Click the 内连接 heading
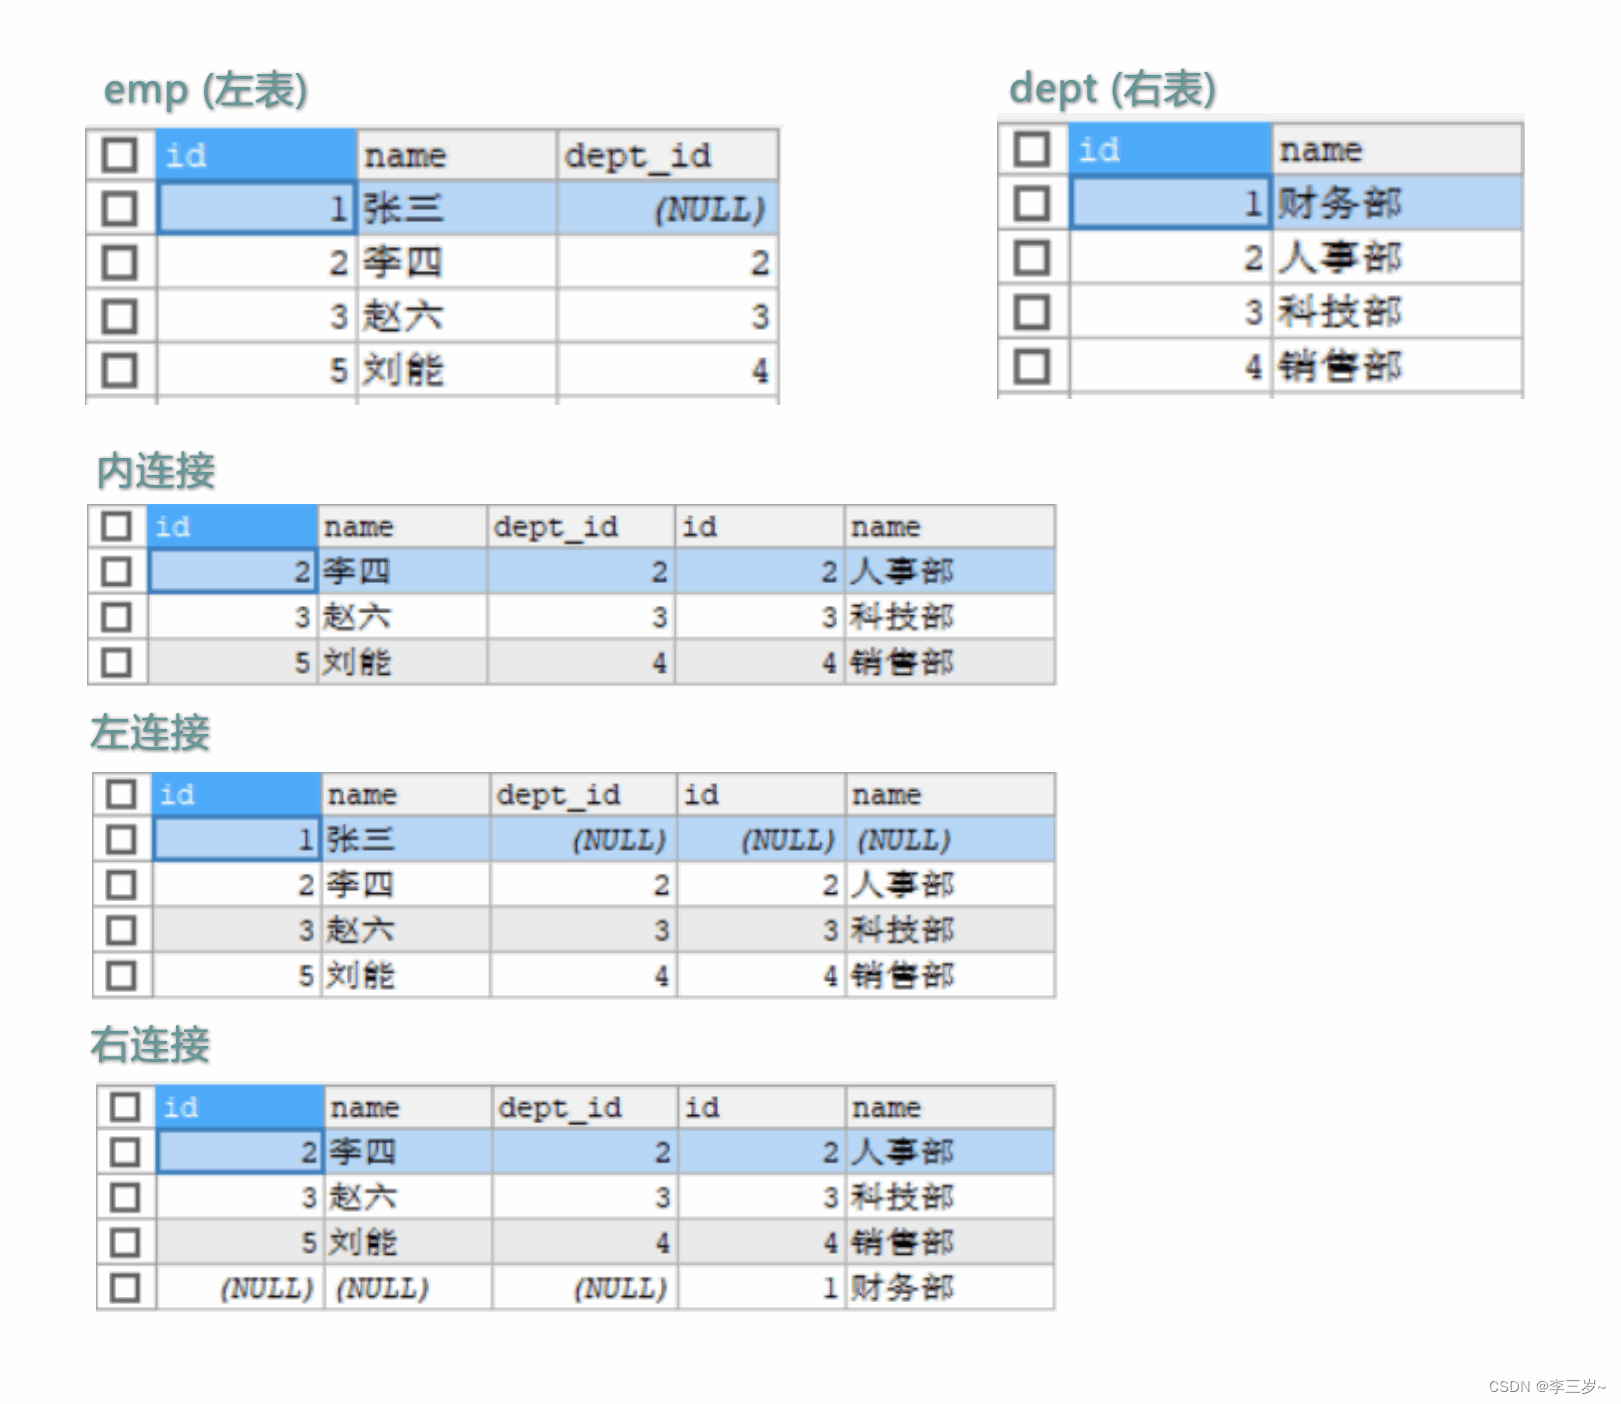 click(x=155, y=471)
